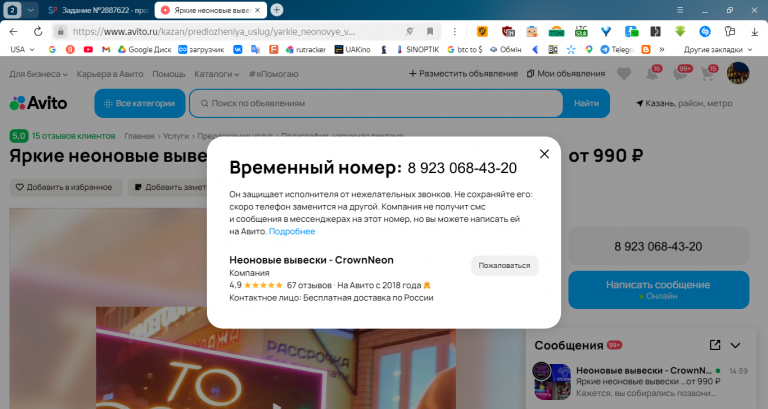The image size is (768, 409).
Task: Open the extensions puzzle icon
Action: 730,31
